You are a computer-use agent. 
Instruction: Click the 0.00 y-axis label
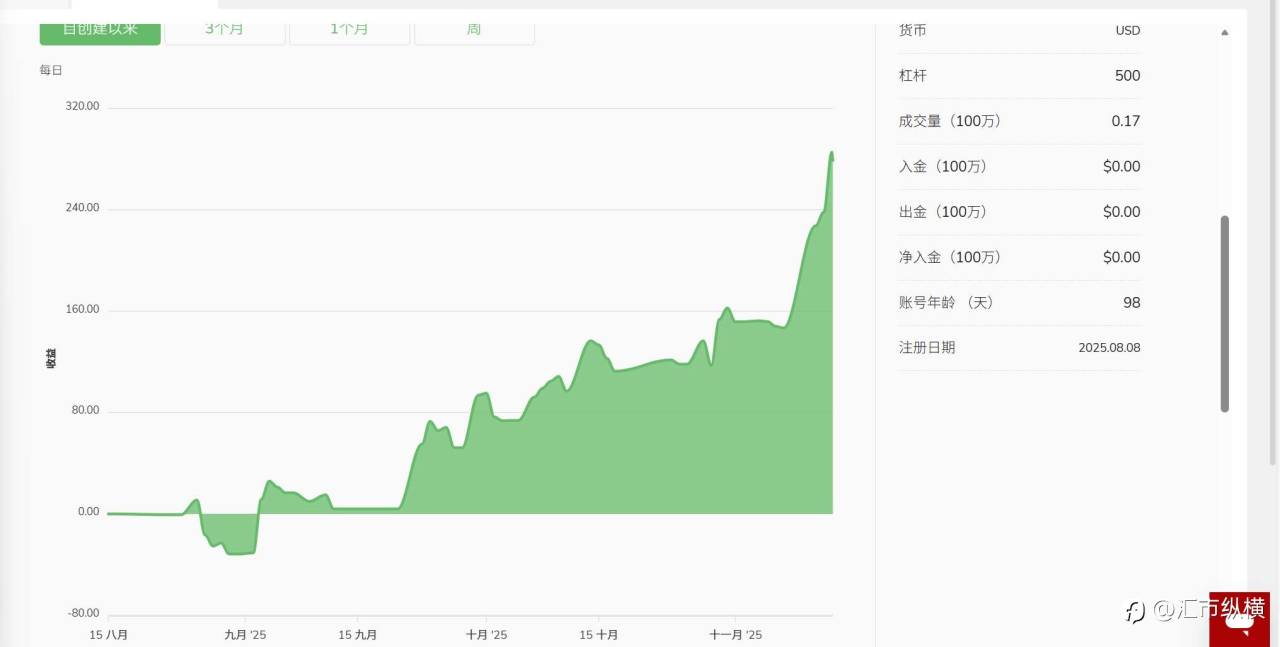tap(88, 512)
